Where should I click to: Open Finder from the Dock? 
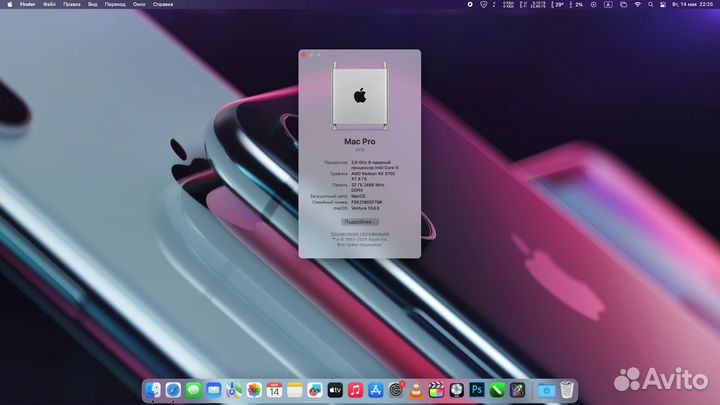(x=153, y=390)
